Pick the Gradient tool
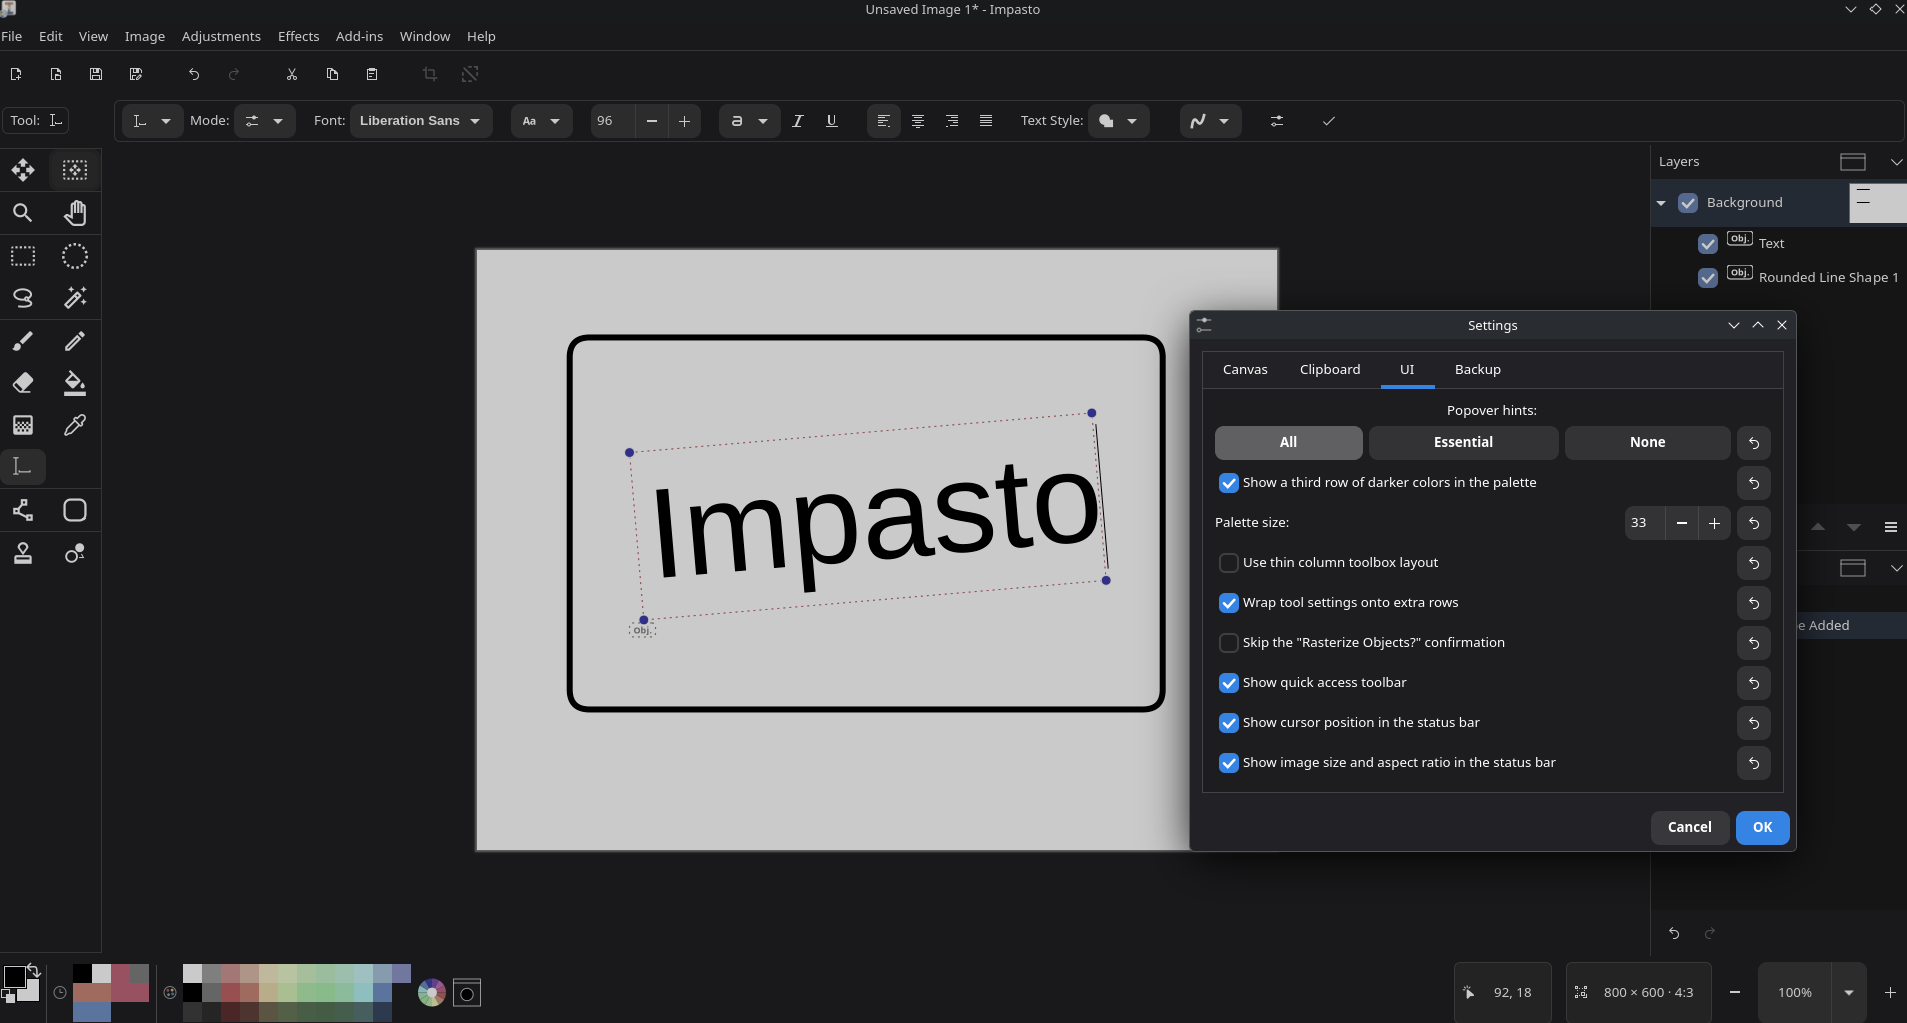The image size is (1907, 1023). pyautogui.click(x=23, y=425)
